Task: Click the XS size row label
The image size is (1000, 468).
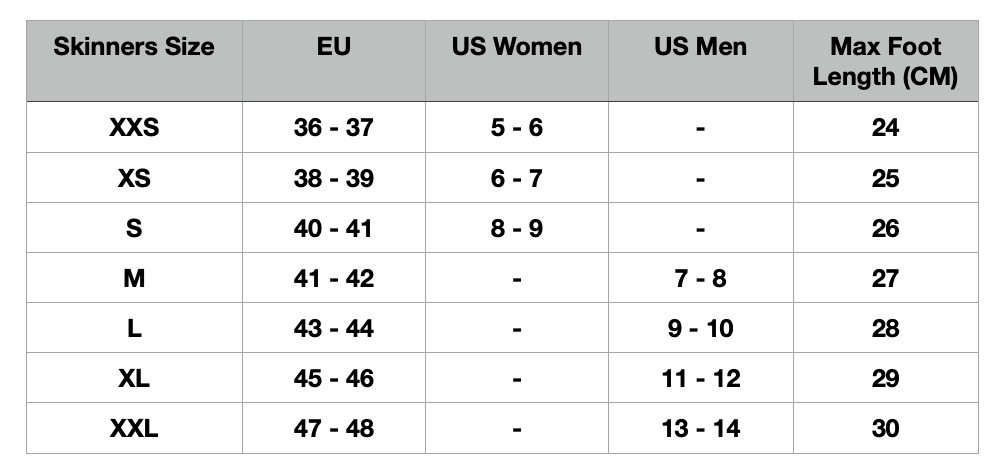Action: (x=134, y=178)
